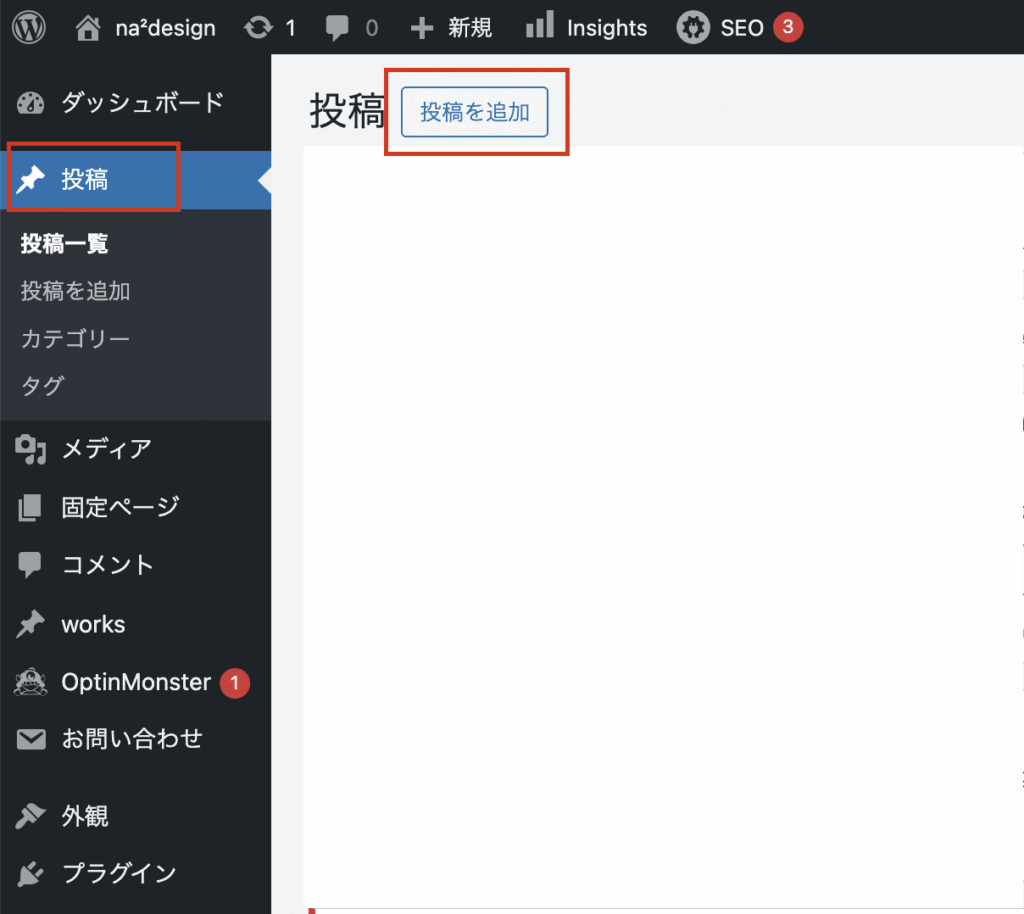Click the WordPress logo icon
This screenshot has height=914, width=1024.
pos(28,27)
